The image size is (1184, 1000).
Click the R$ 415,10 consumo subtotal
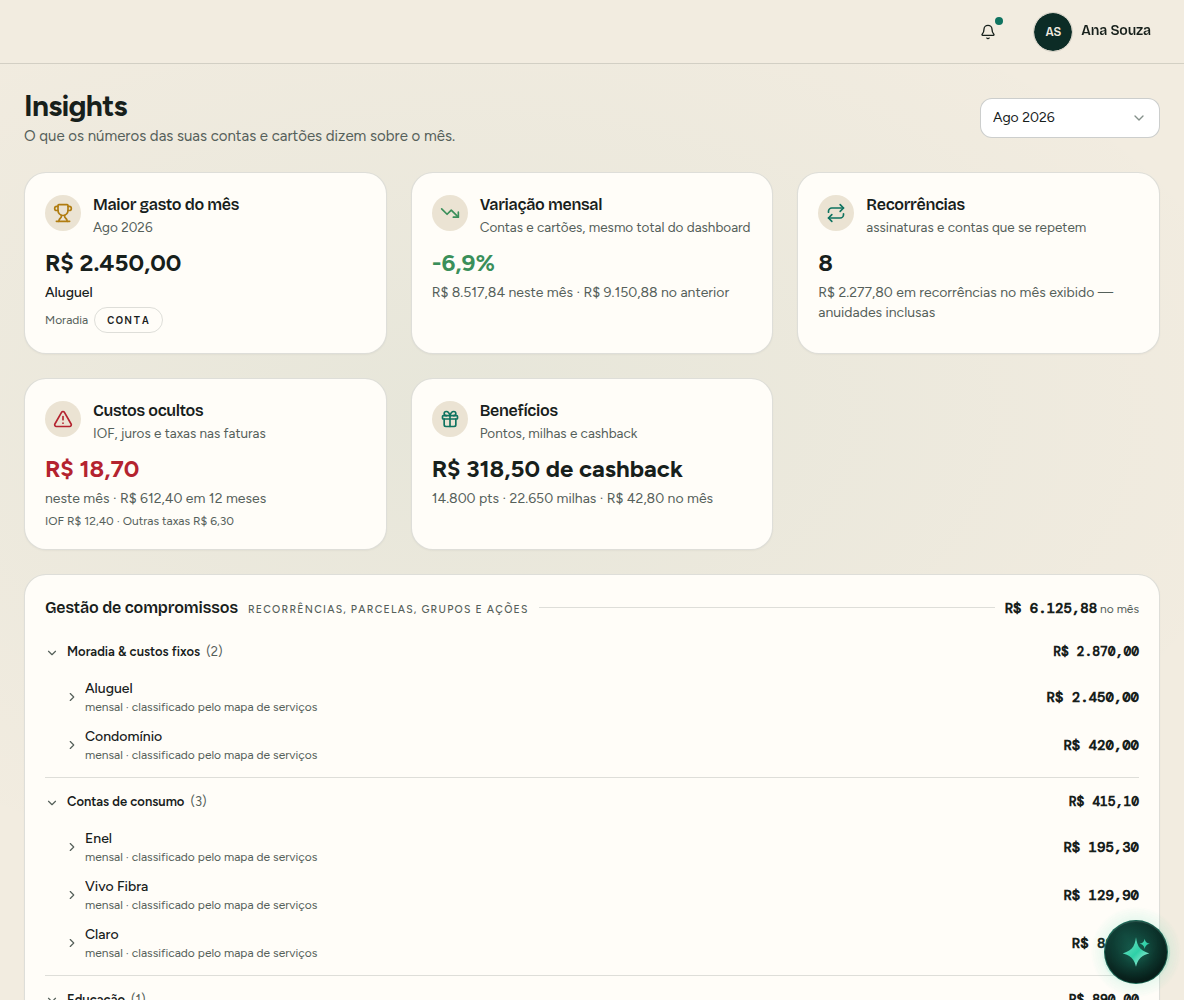[1103, 801]
